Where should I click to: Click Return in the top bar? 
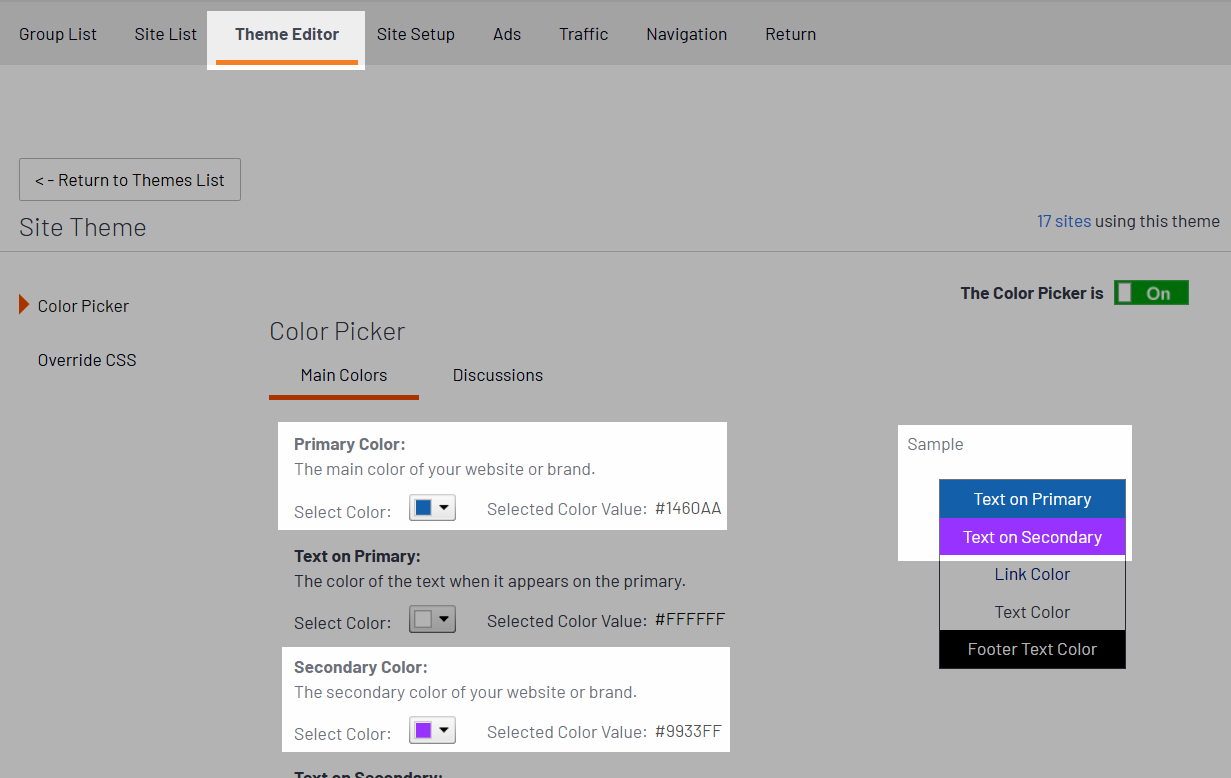point(790,34)
